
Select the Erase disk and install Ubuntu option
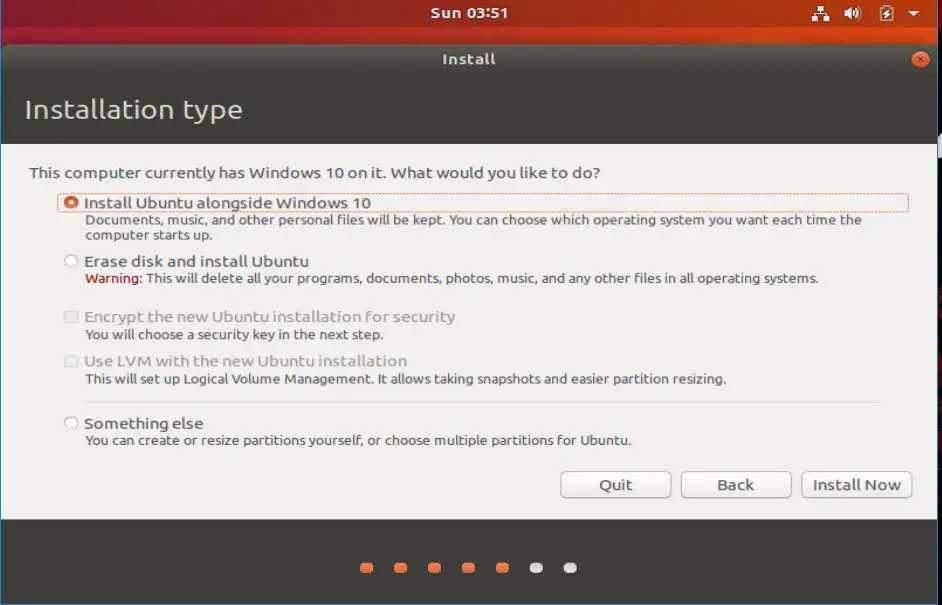[x=71, y=261]
